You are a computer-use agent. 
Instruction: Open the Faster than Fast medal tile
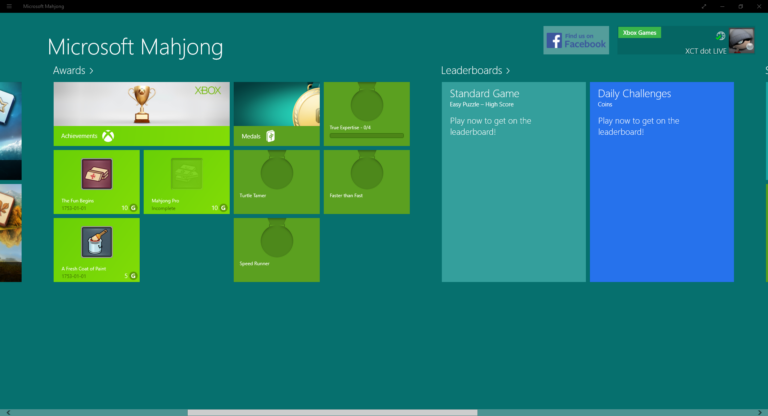(367, 182)
